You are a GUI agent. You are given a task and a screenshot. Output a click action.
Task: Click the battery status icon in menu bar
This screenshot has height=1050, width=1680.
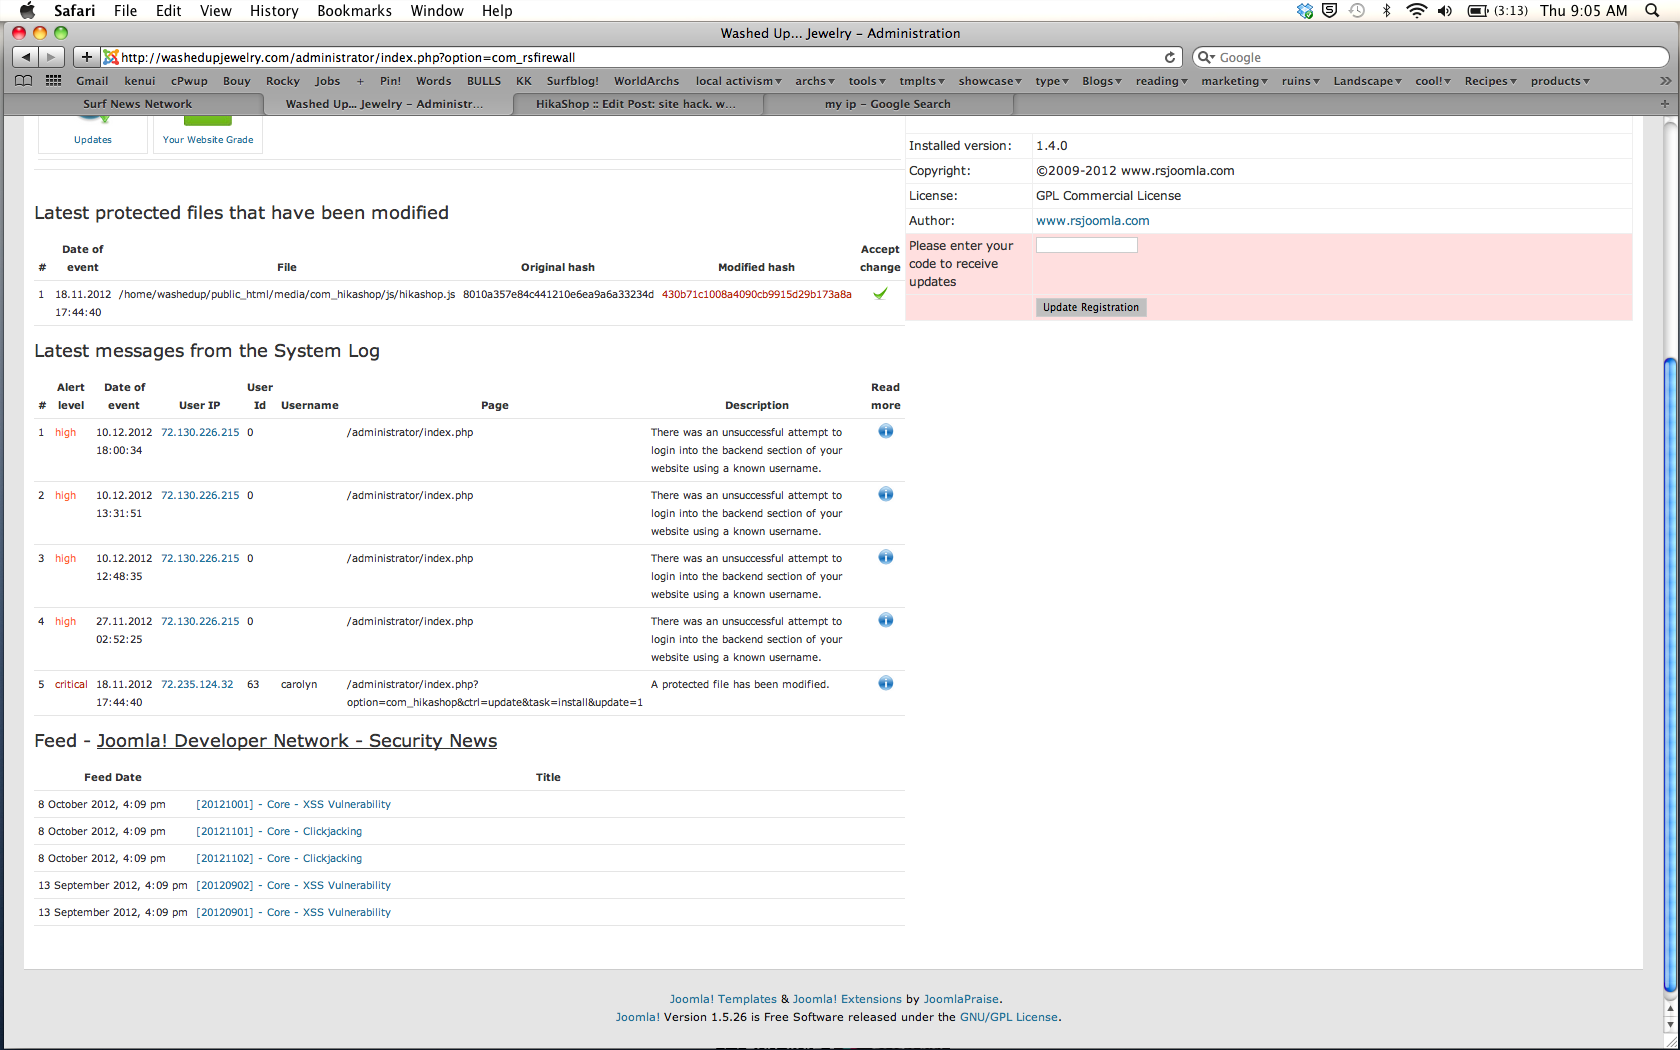pyautogui.click(x=1478, y=11)
